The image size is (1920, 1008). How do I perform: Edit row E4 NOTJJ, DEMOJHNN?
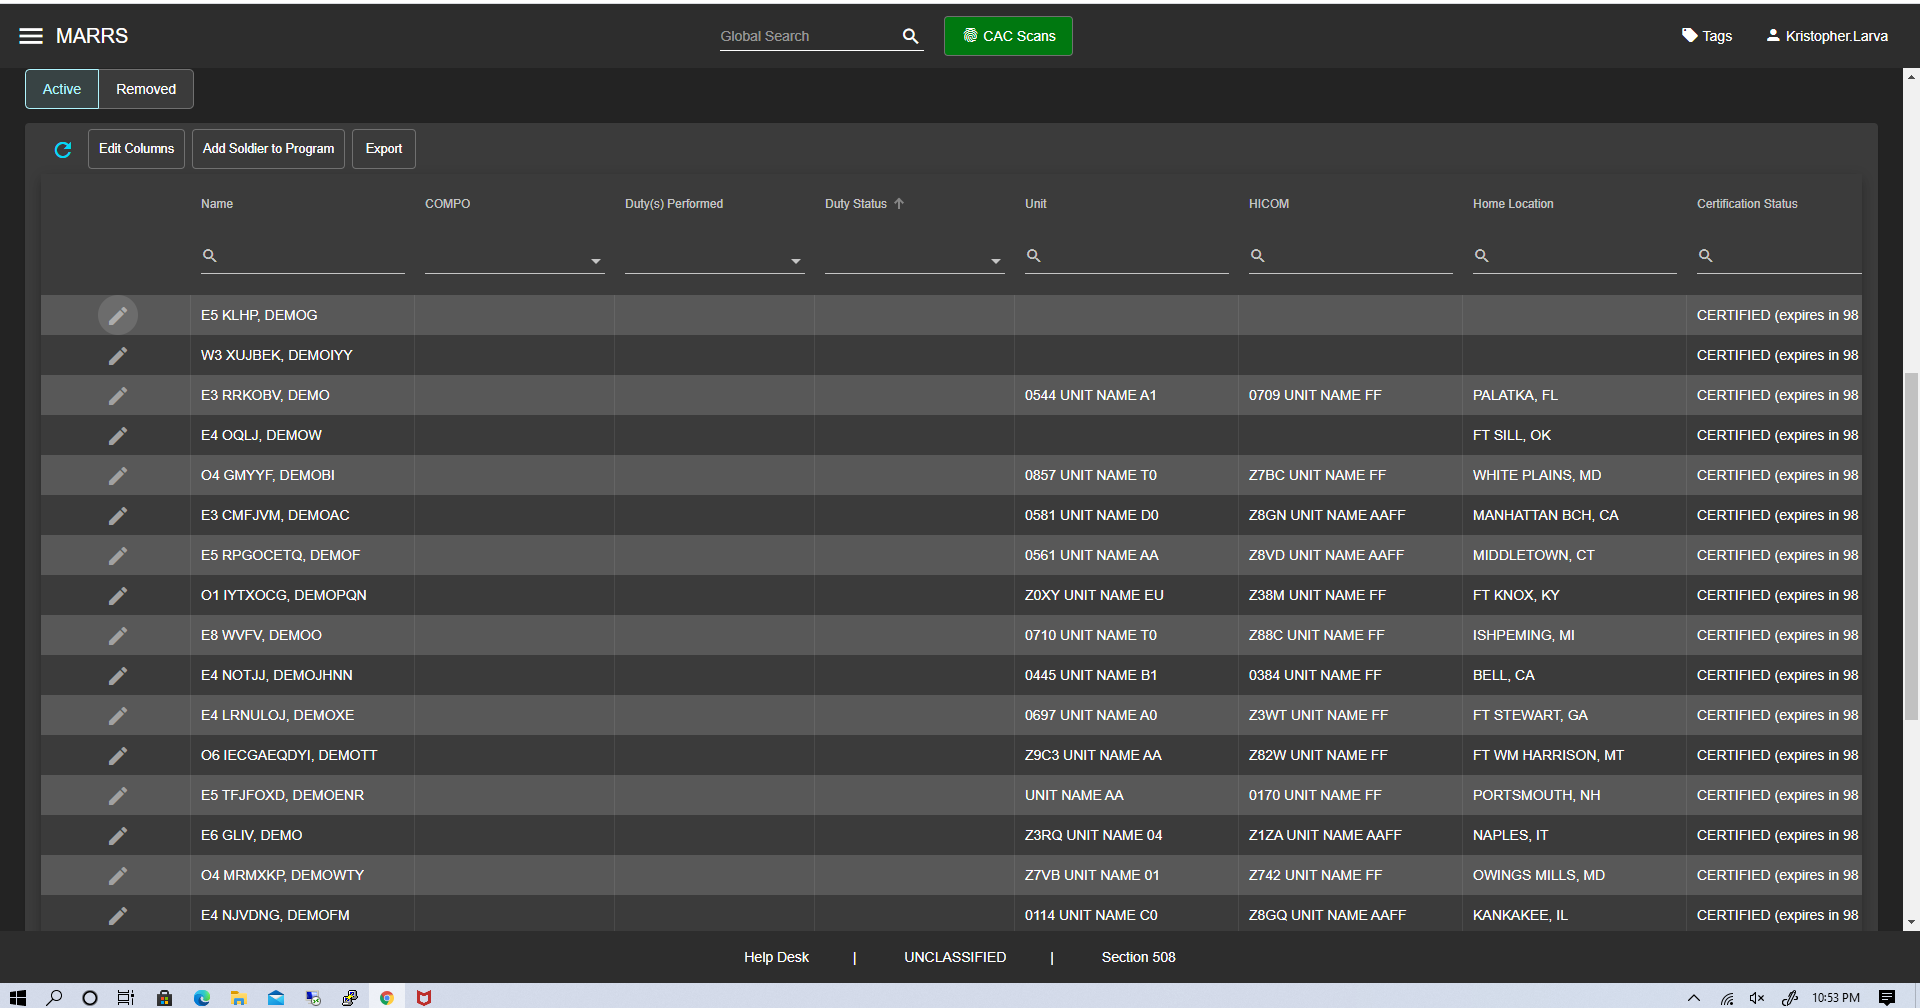pyautogui.click(x=118, y=675)
